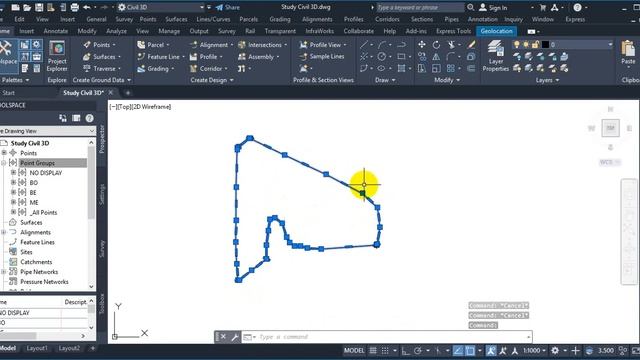This screenshot has height=360, width=640.
Task: Select the Ellipse draw tool
Action: 382,69
